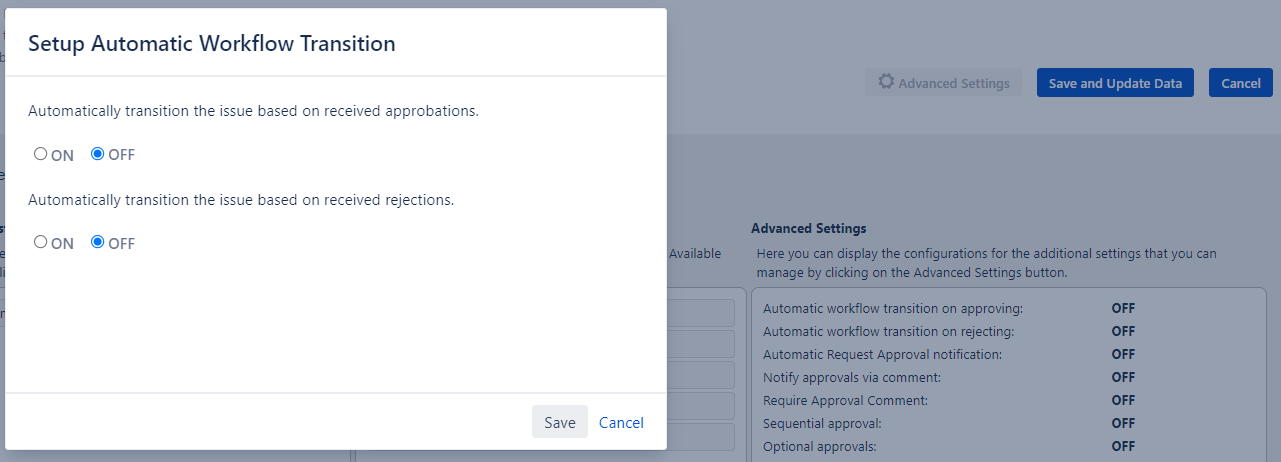Select the 'Automatic workflow transition on rejecting' row label

[x=888, y=331]
